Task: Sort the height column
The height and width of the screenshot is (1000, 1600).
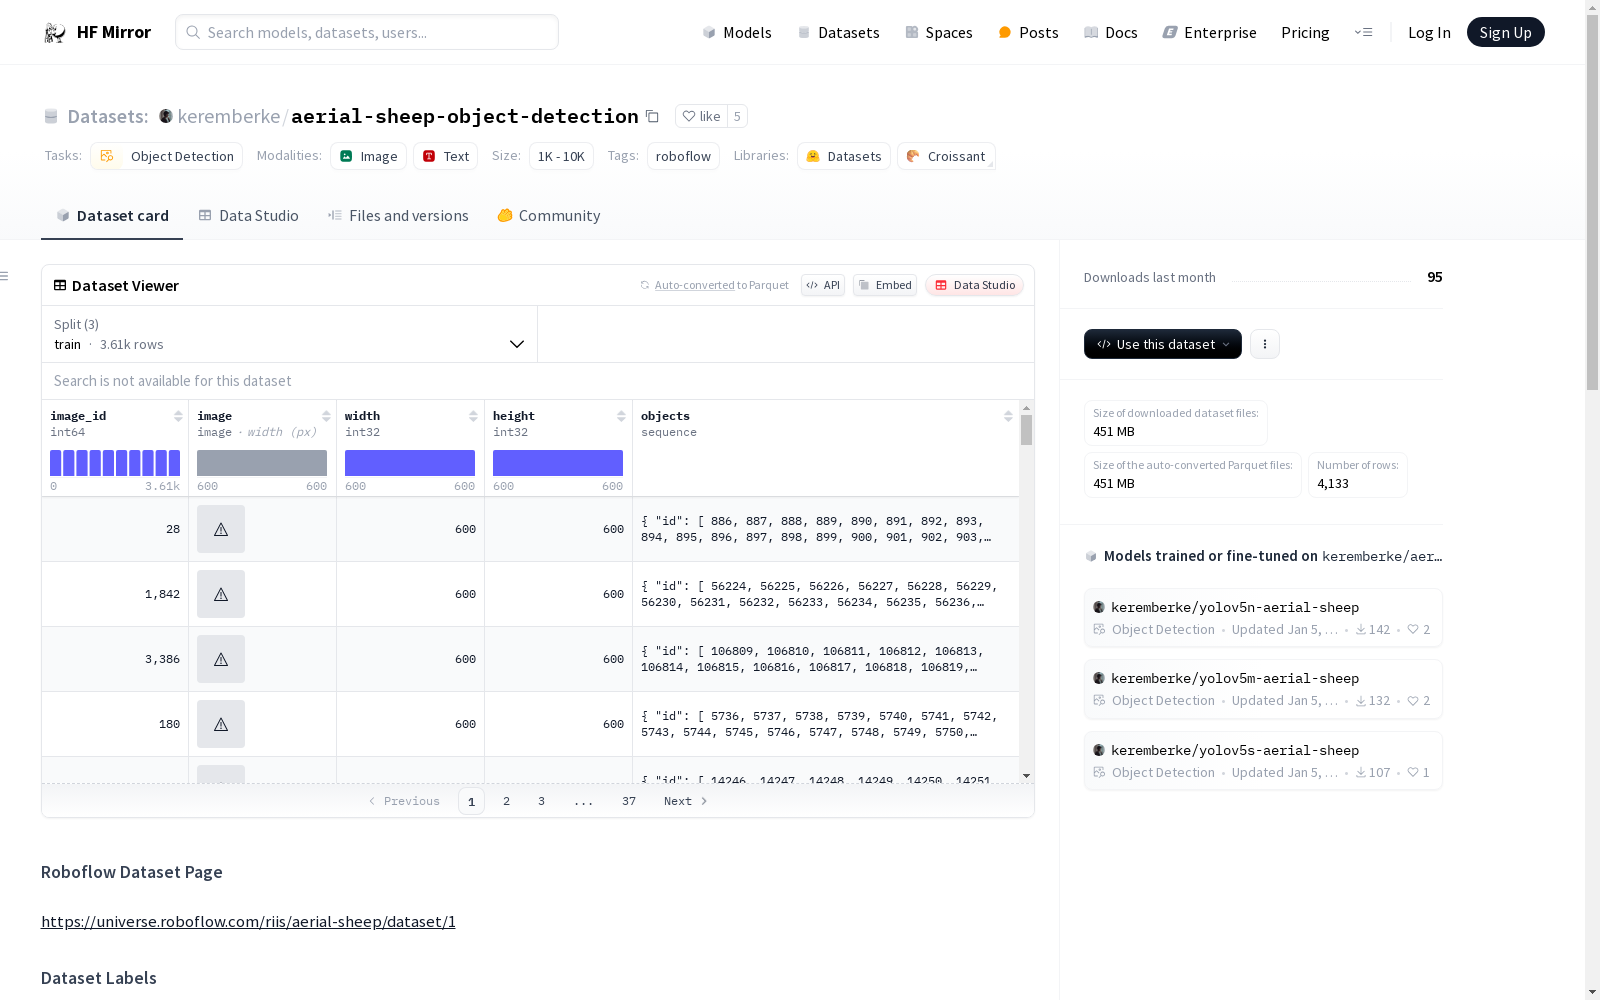Action: coord(621,416)
